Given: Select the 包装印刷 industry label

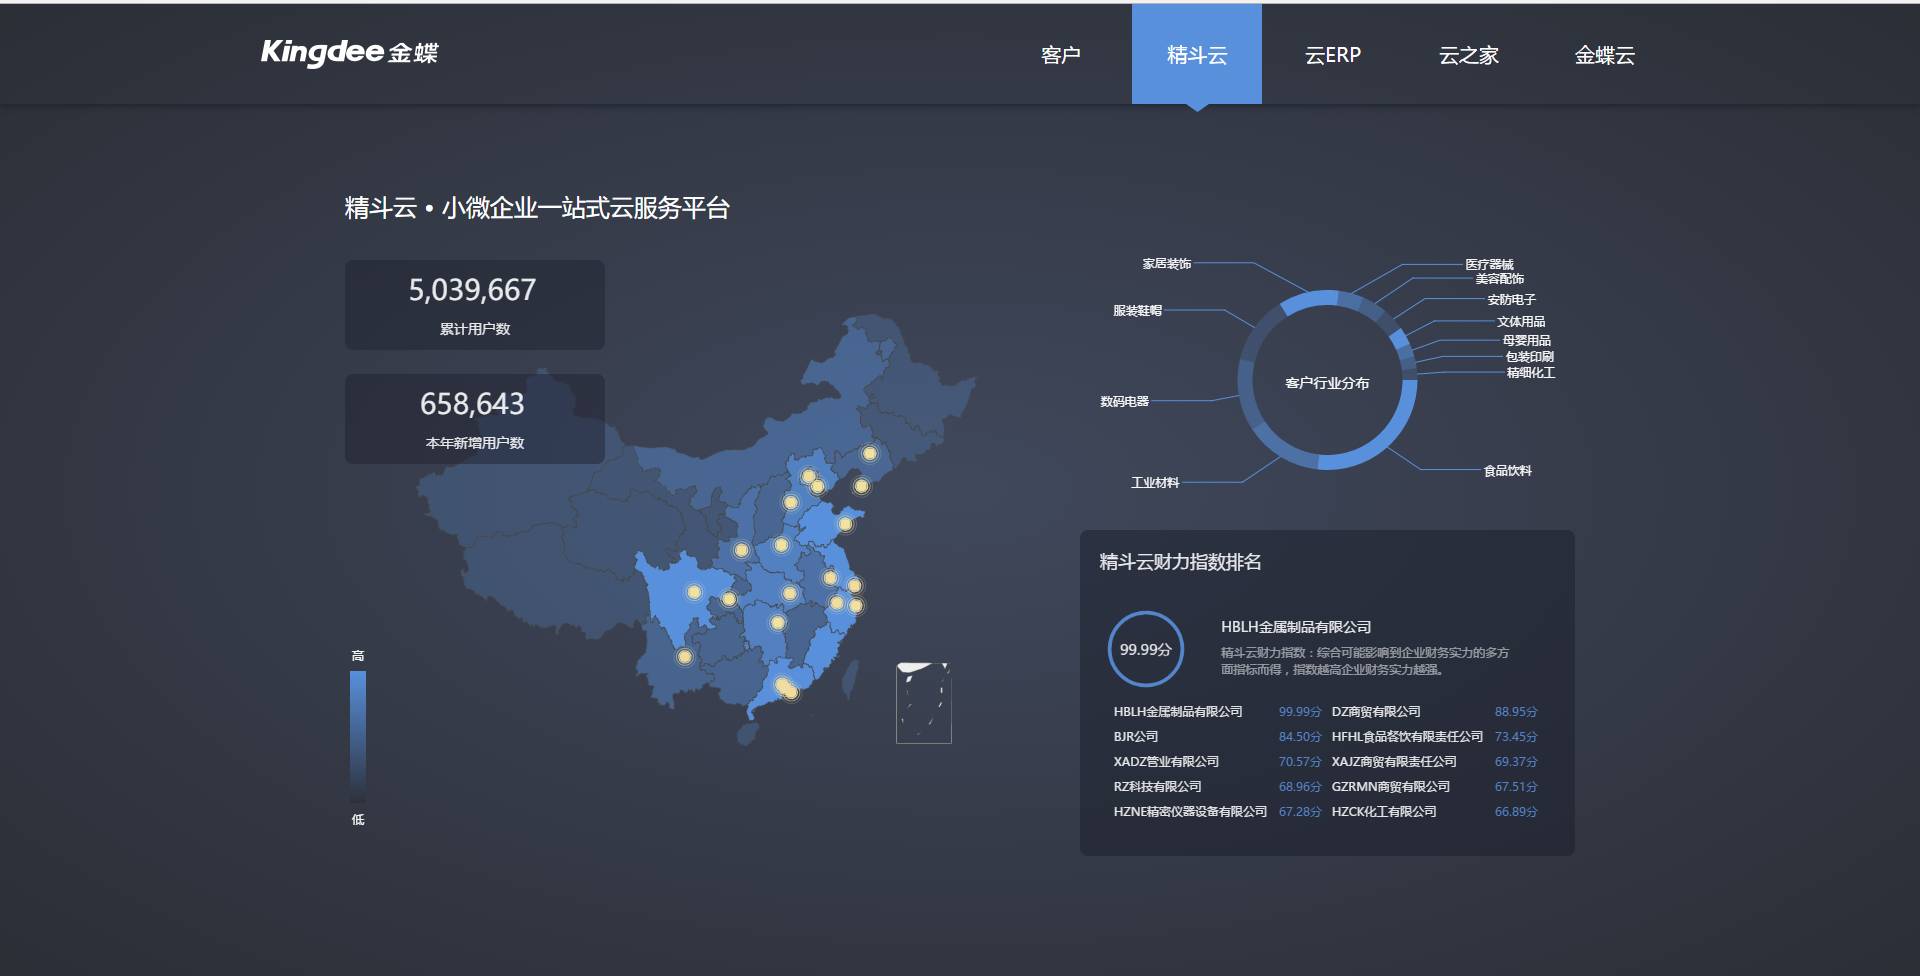Looking at the screenshot, I should pos(1530,357).
